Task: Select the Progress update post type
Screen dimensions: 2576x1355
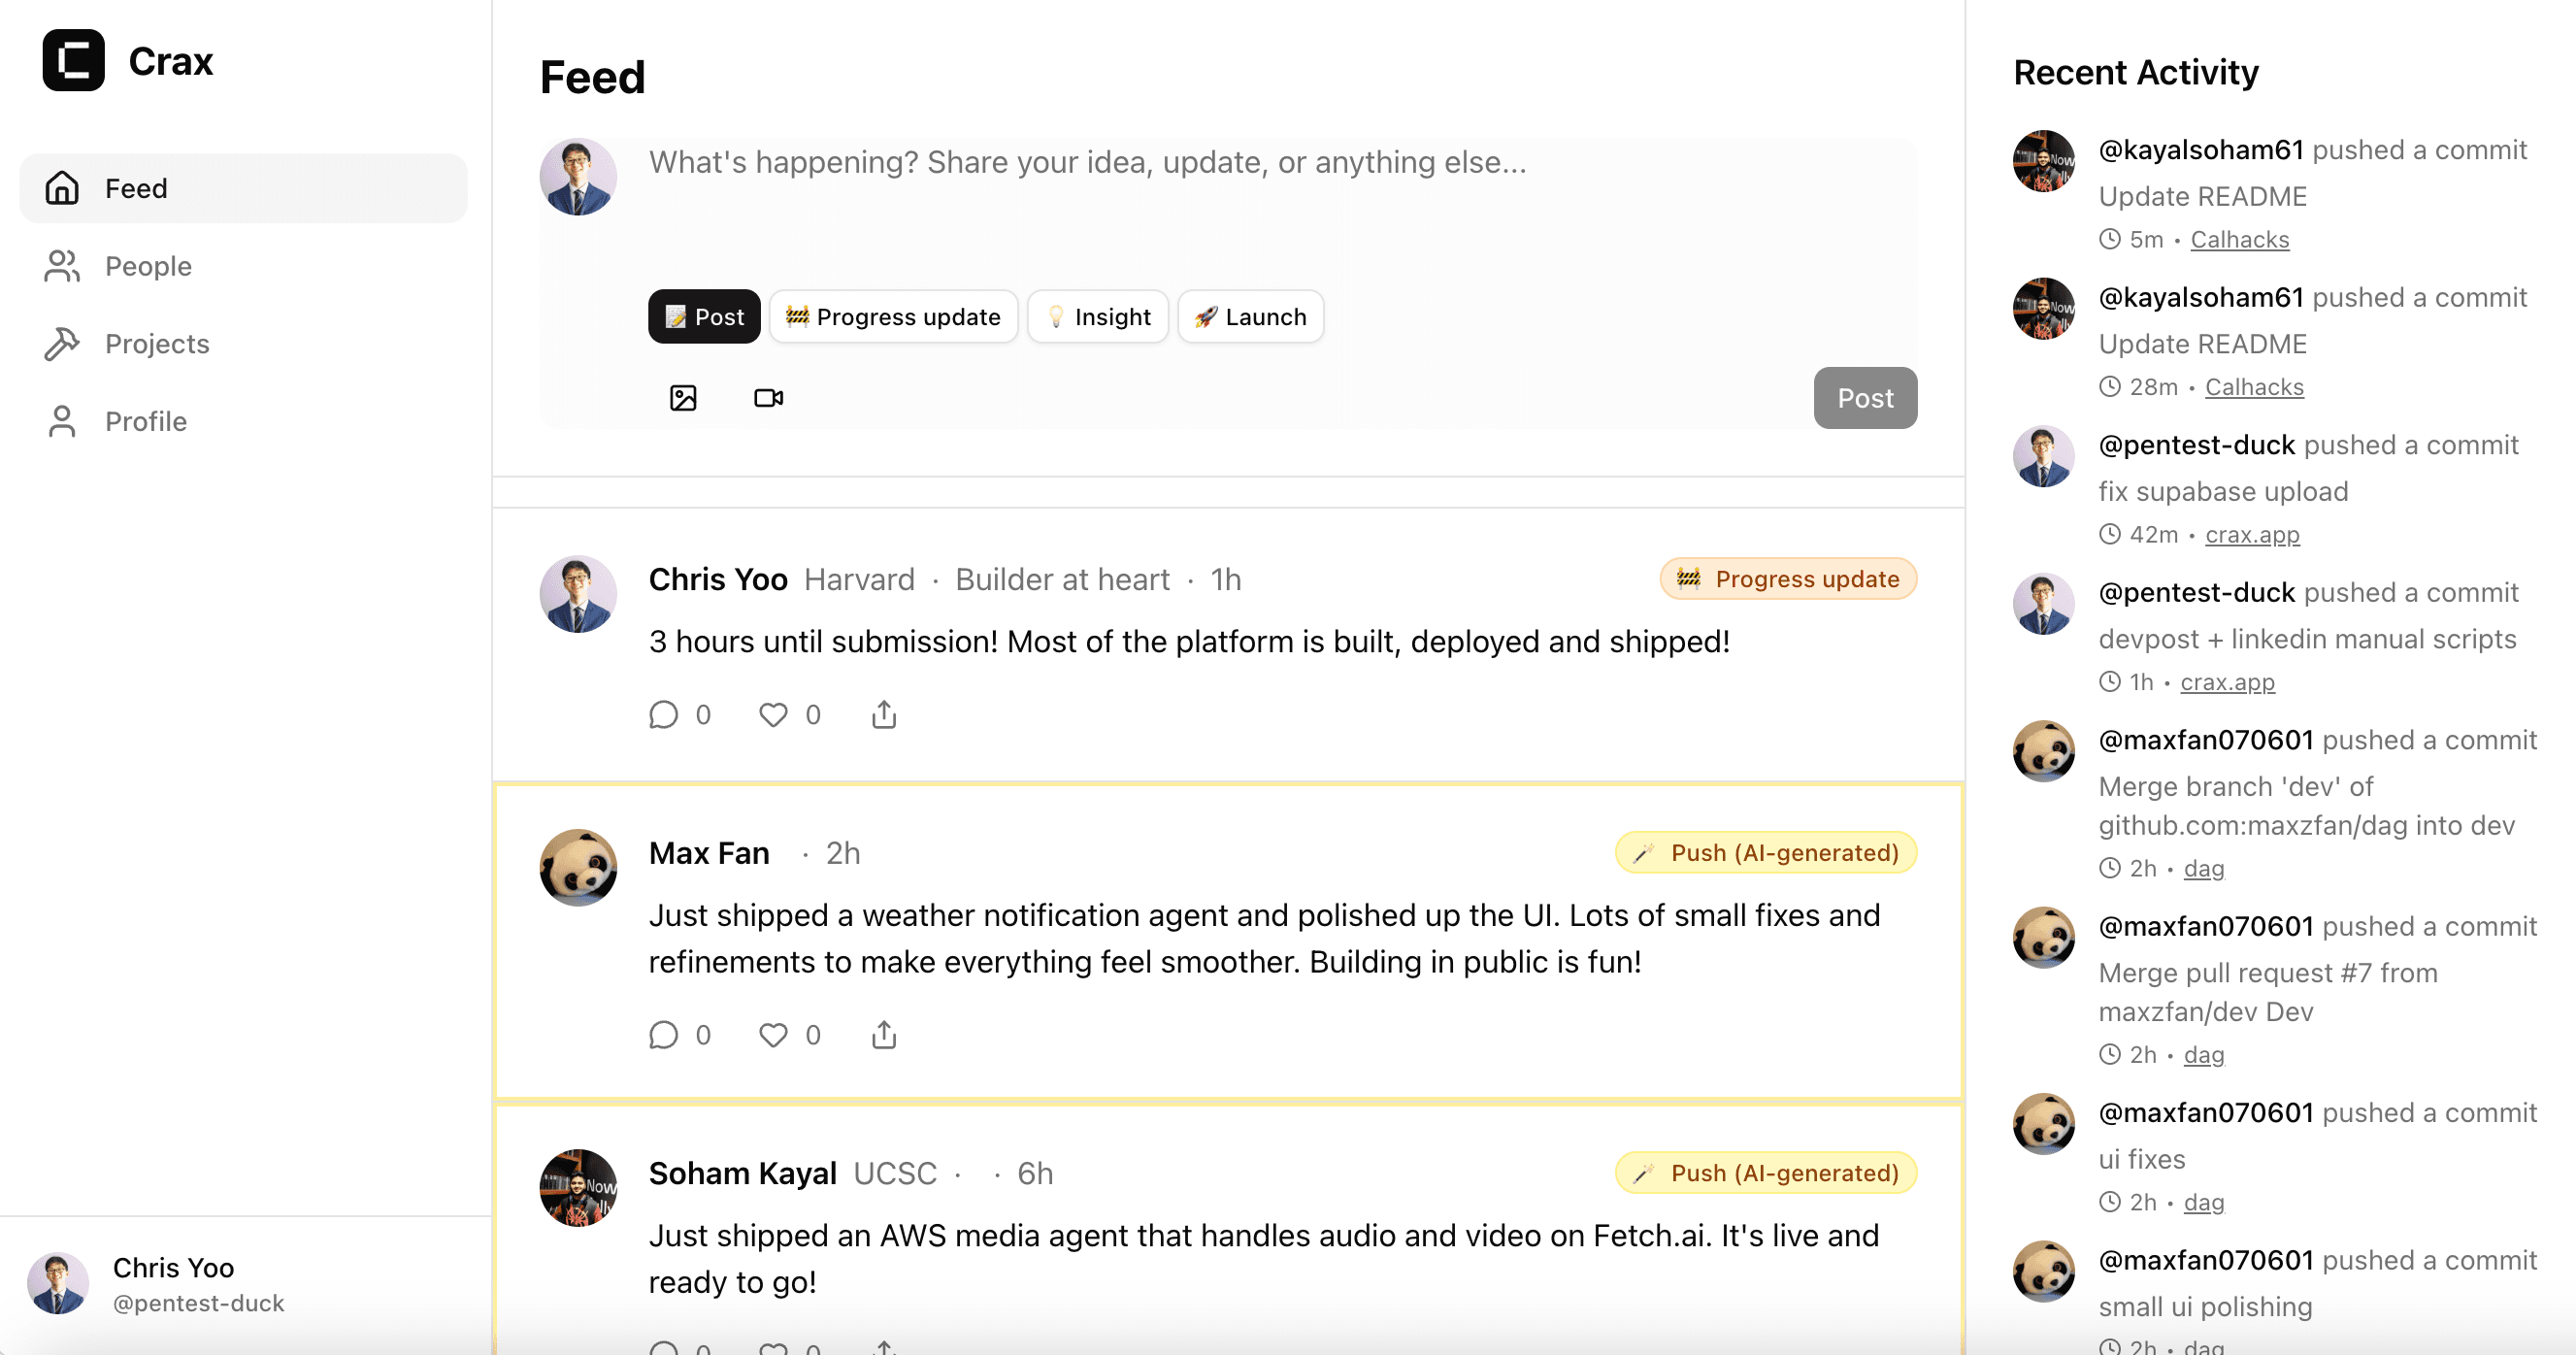Action: (x=893, y=317)
